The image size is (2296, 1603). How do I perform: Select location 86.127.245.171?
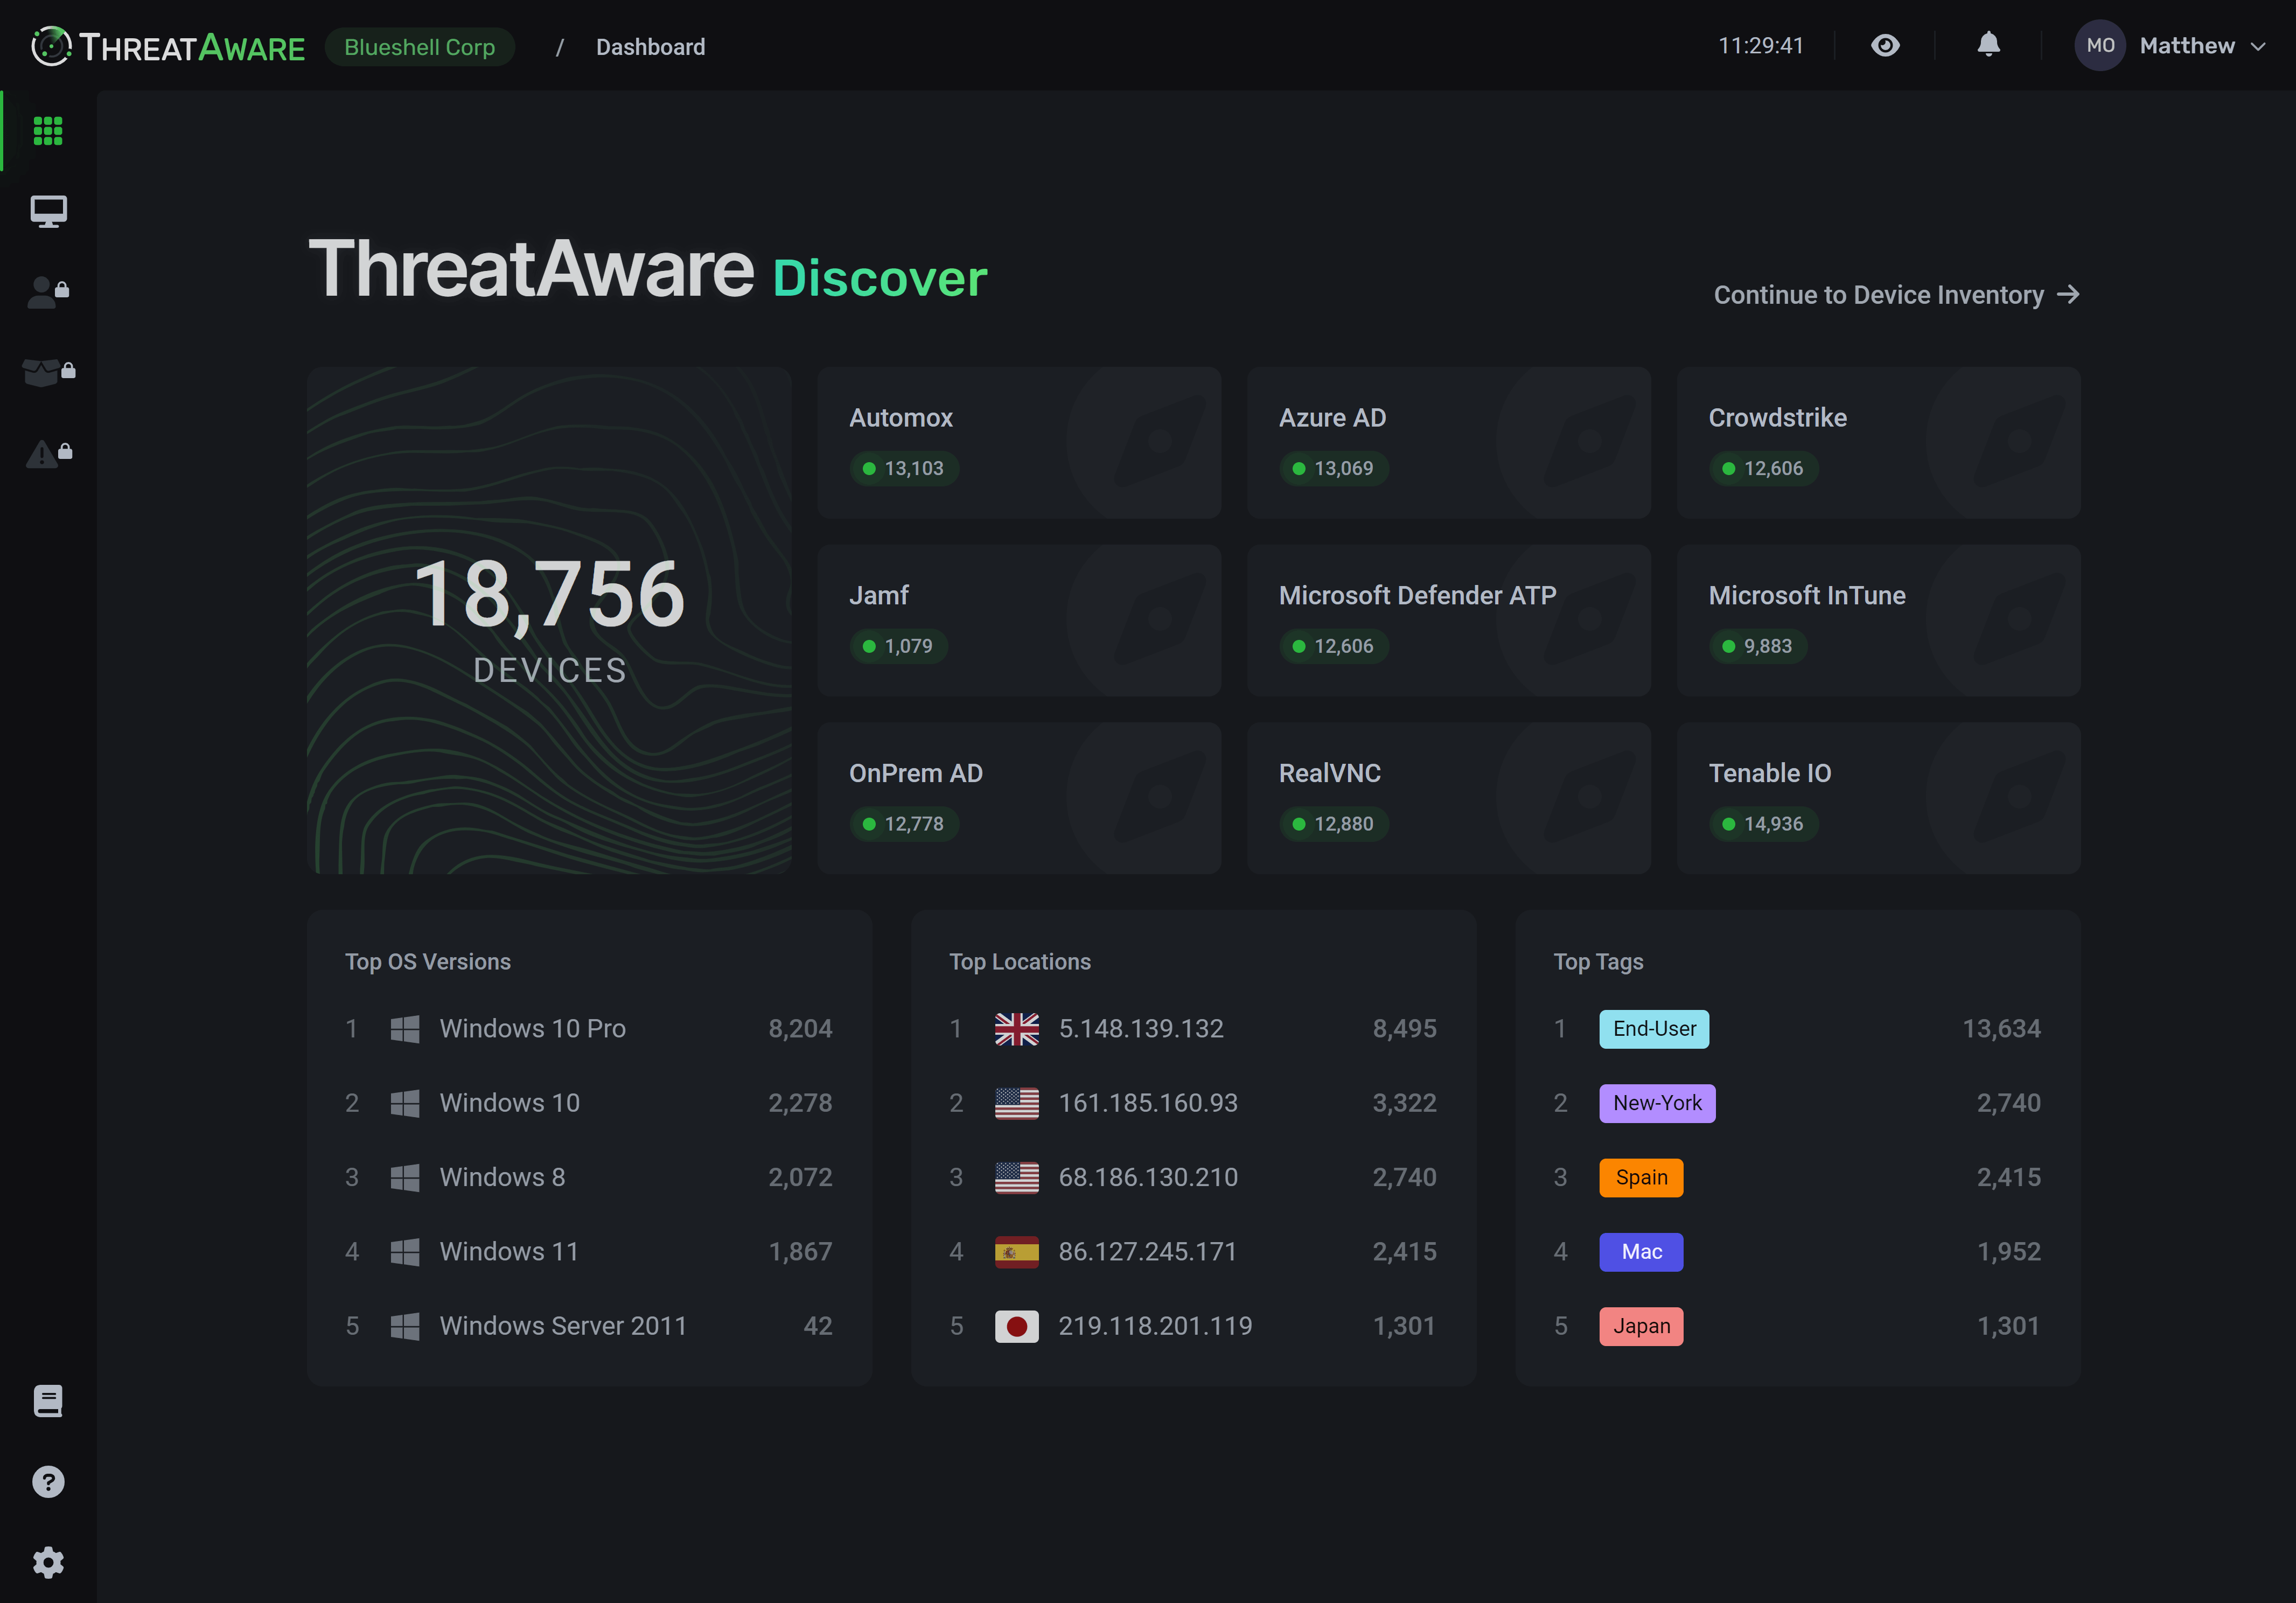pos(1193,1251)
